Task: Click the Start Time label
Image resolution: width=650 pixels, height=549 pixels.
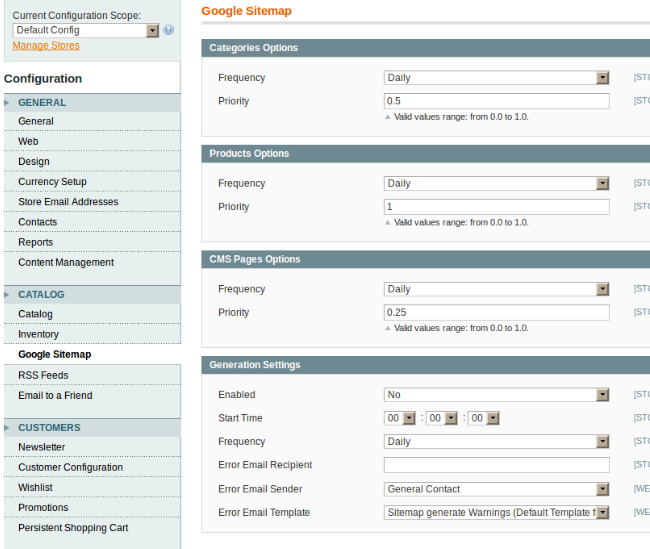Action: (x=240, y=418)
